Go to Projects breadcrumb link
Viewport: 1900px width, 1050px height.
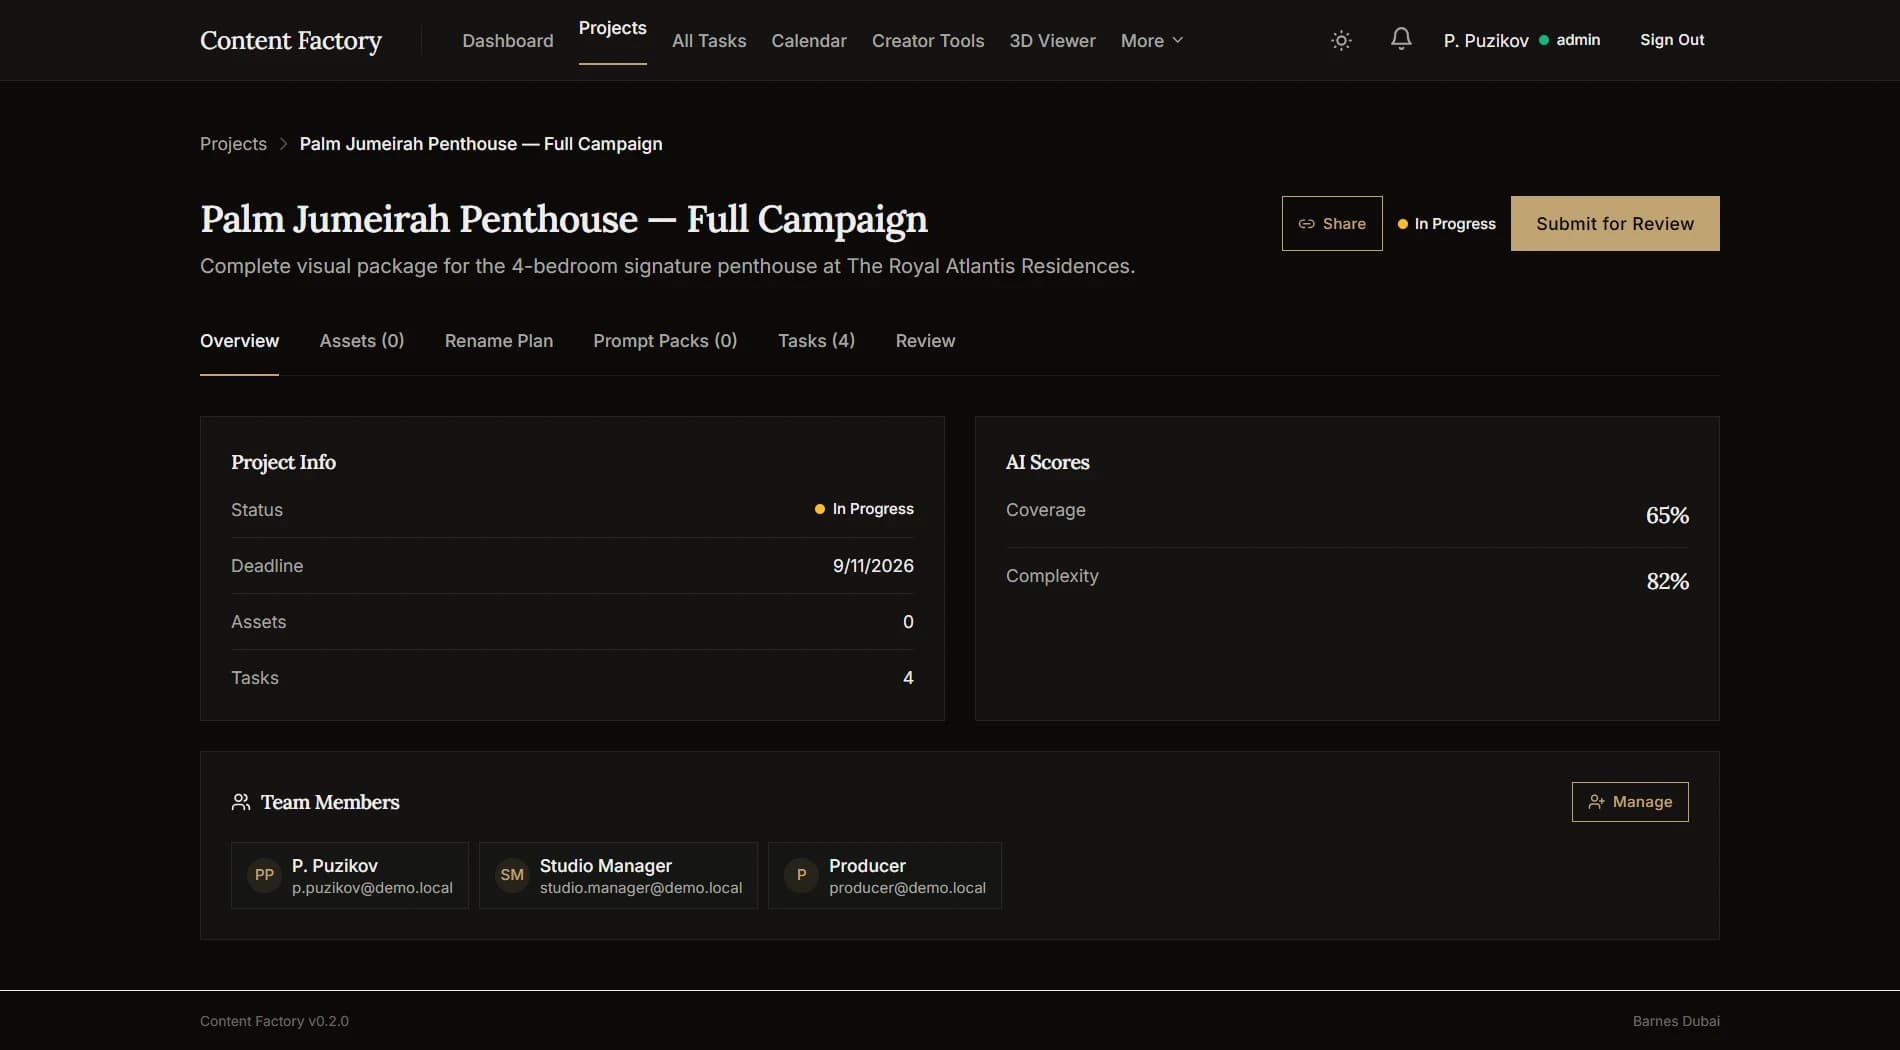tap(233, 144)
